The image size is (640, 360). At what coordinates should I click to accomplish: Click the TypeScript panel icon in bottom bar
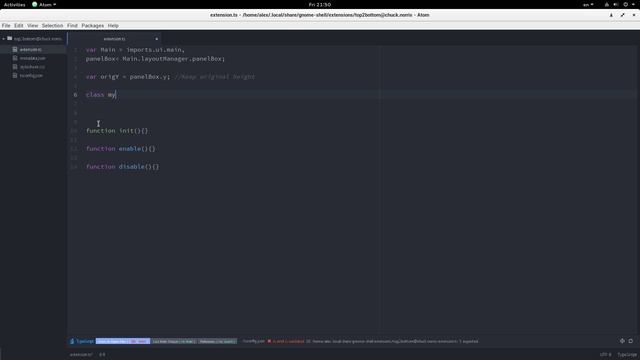[x=72, y=341]
